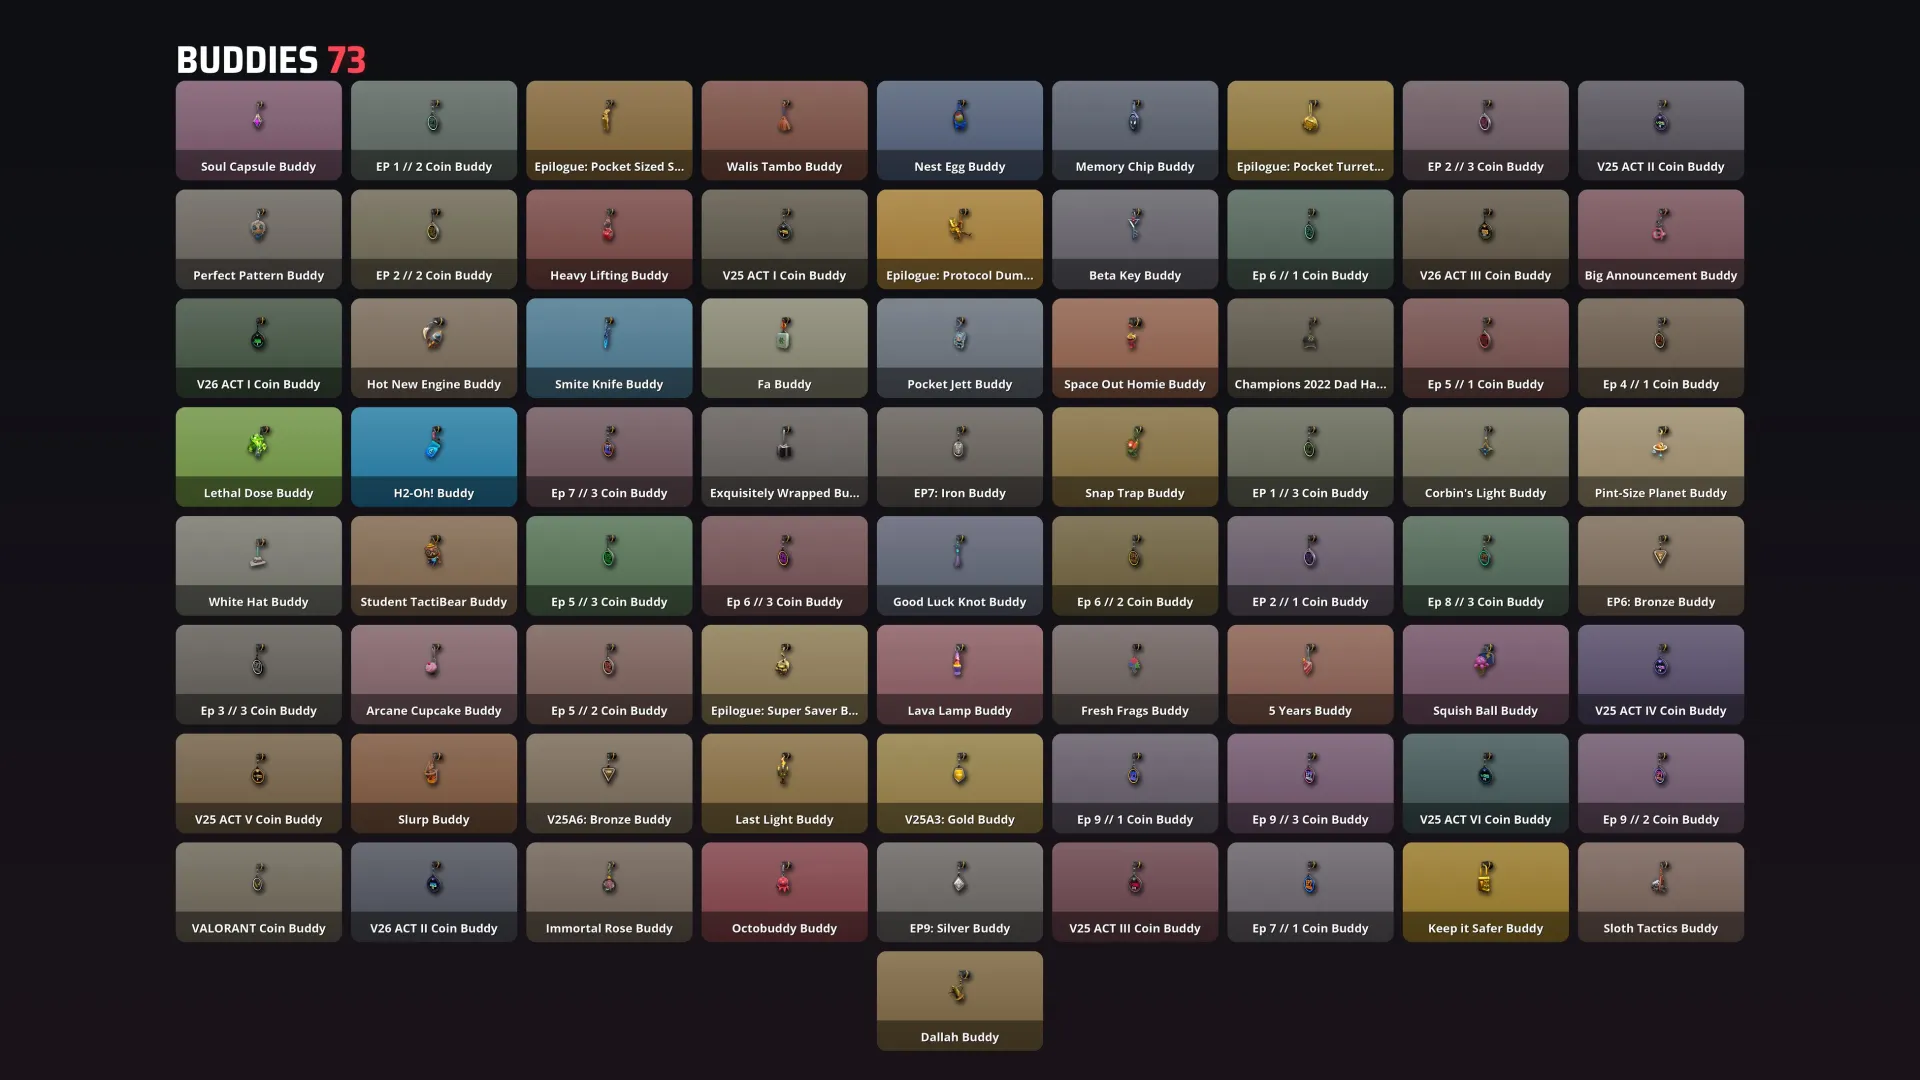Open the Immortal Rose Buddy card

pos(609,892)
